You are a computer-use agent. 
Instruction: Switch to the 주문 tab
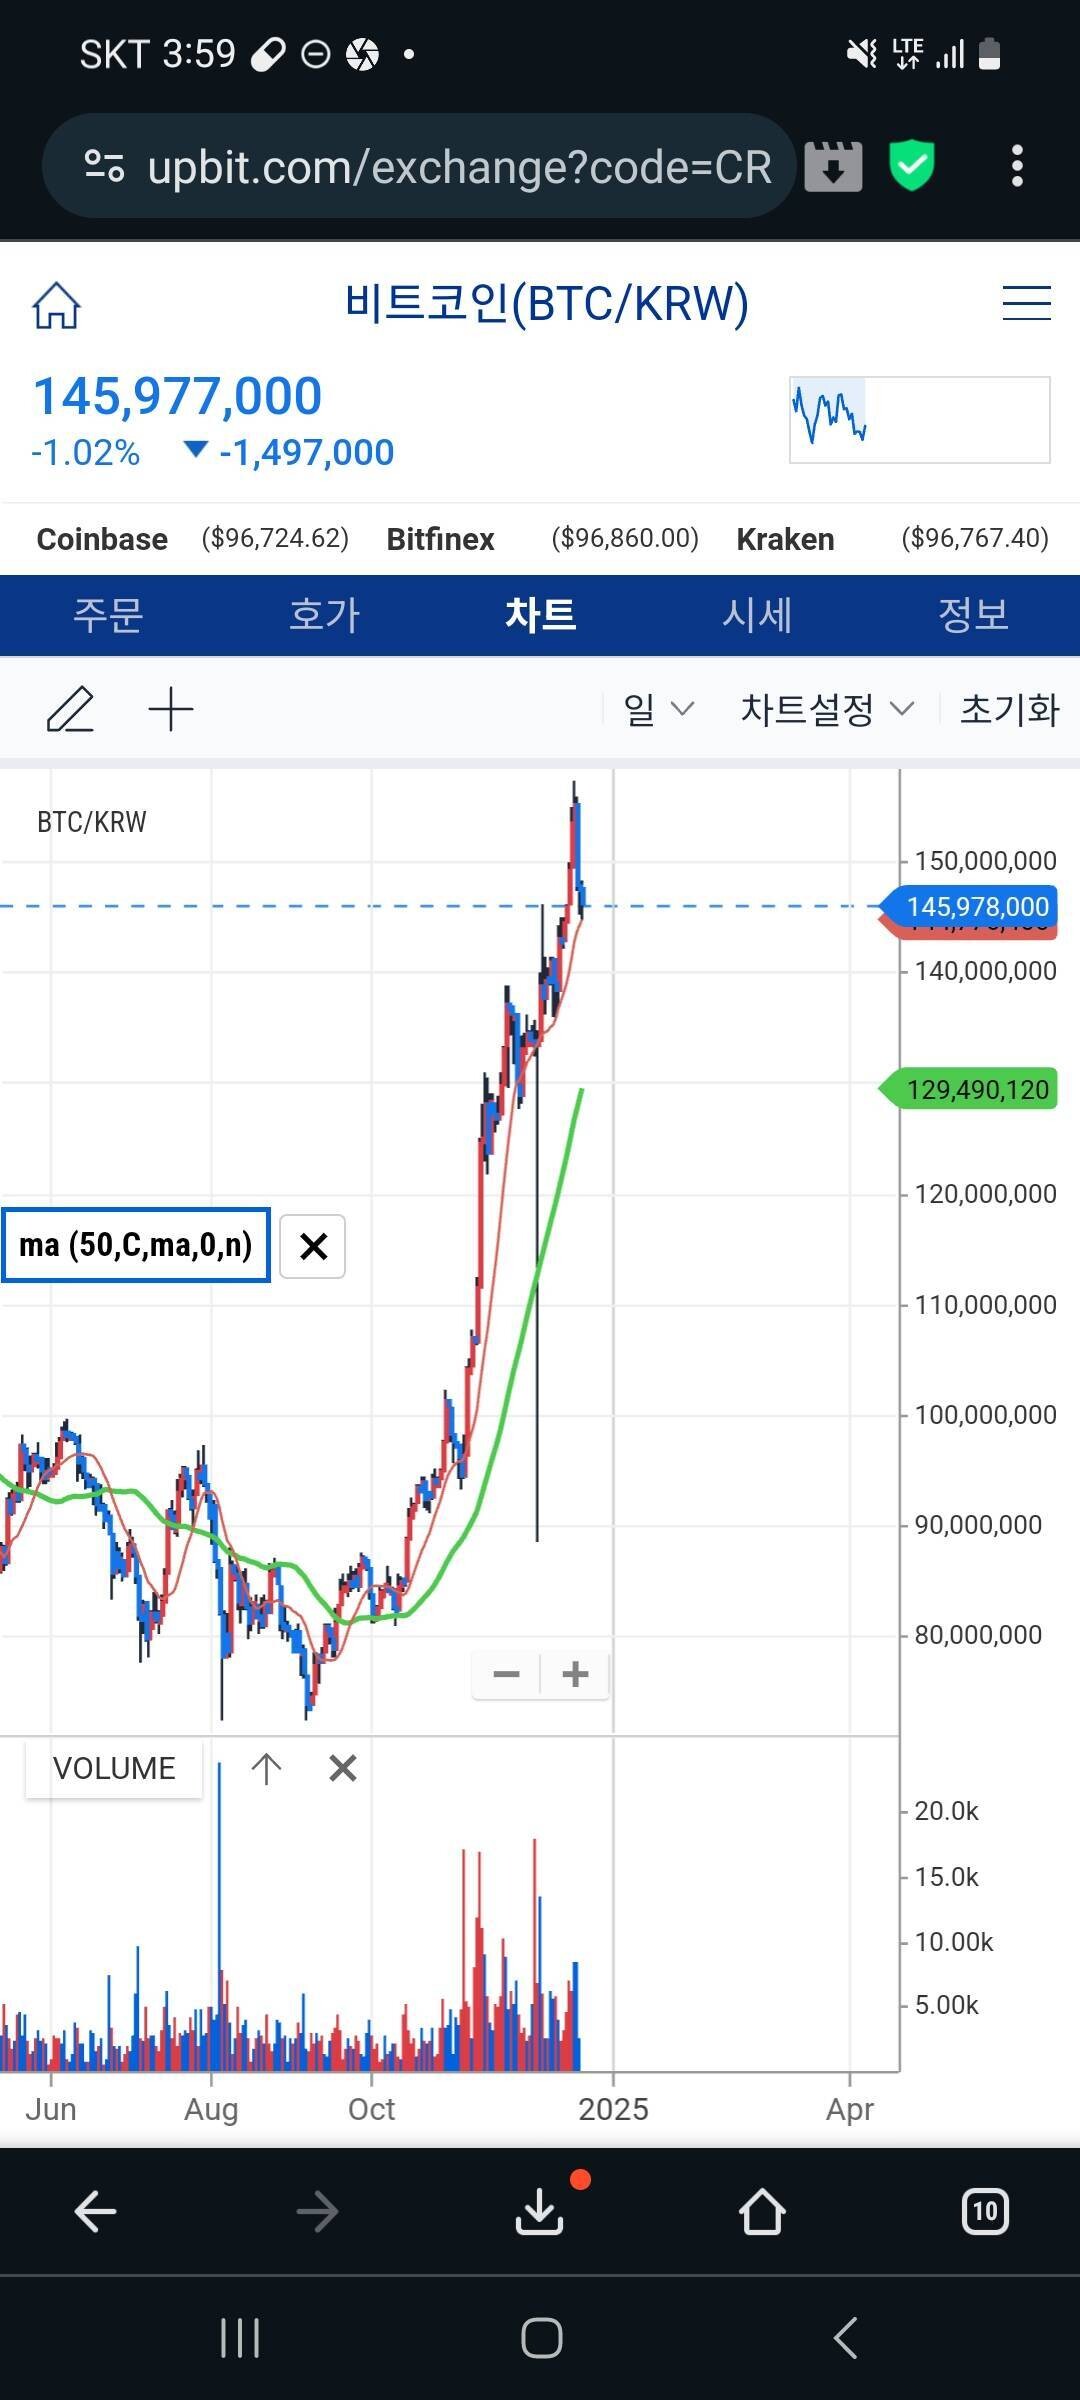coord(108,615)
